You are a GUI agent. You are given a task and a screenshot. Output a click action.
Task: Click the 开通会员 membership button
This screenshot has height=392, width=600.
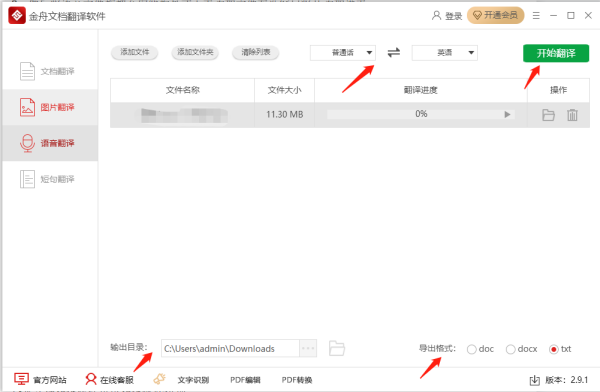coord(495,15)
